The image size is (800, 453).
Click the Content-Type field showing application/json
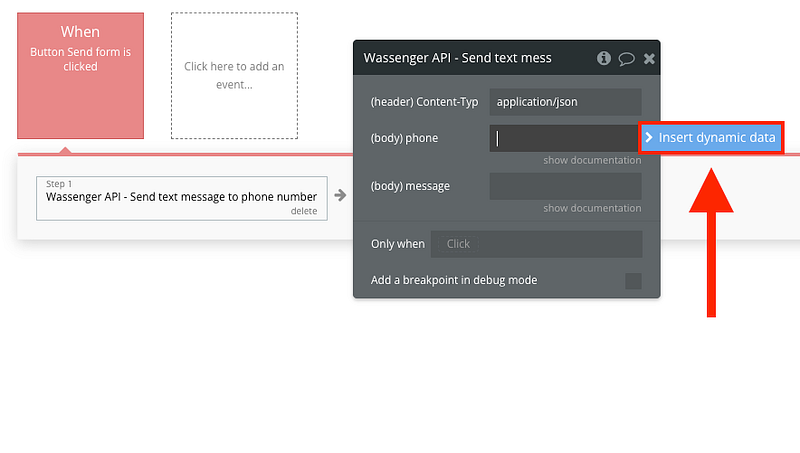pos(565,102)
